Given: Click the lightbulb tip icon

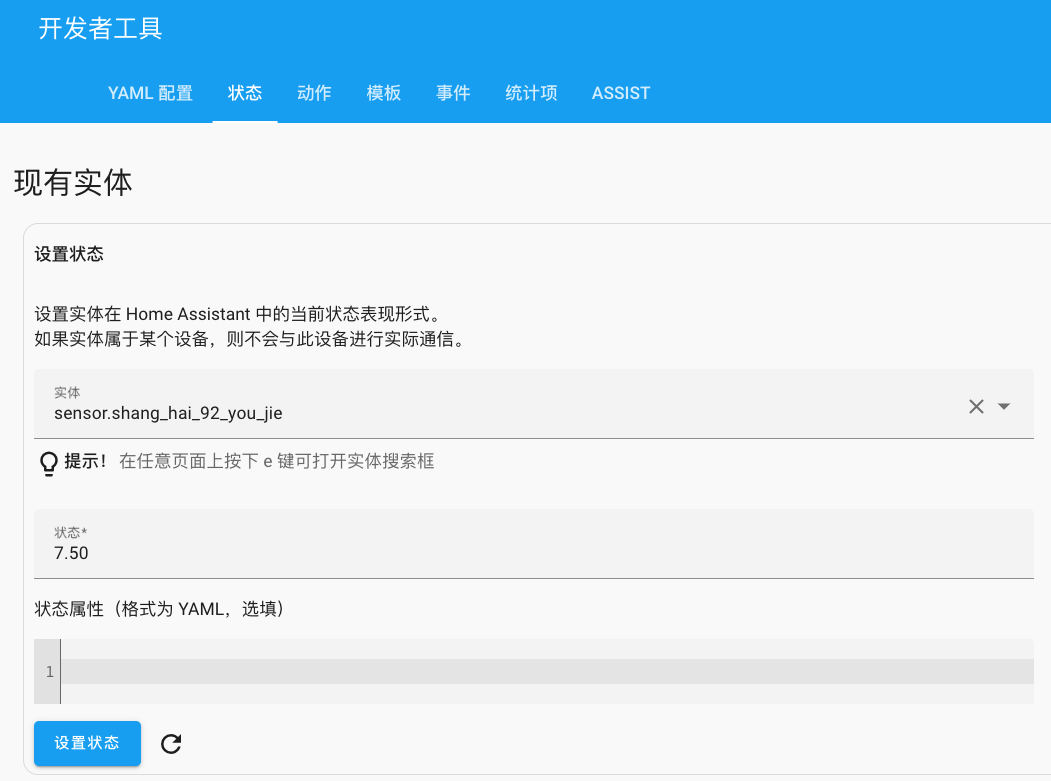Looking at the screenshot, I should coord(47,462).
